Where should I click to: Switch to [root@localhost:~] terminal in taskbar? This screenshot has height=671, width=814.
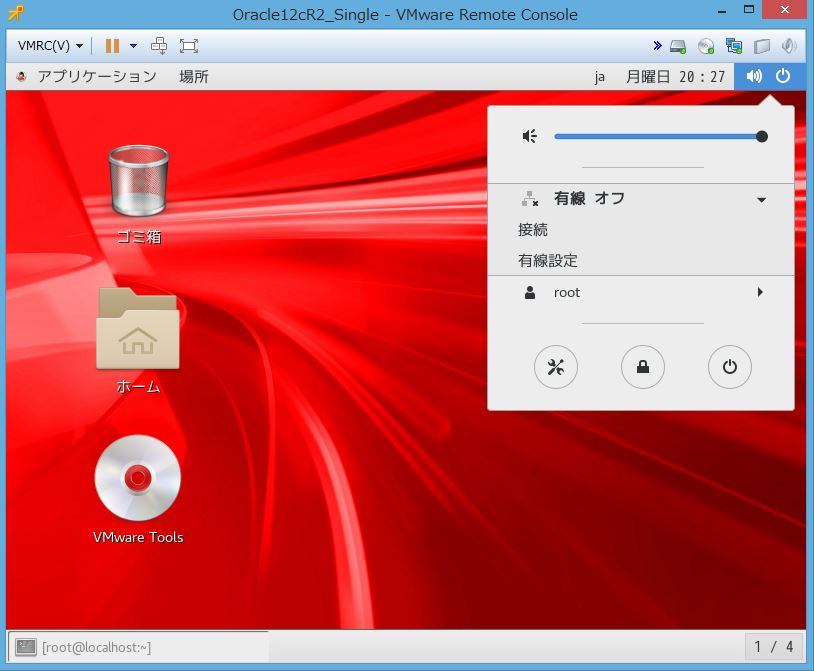138,647
